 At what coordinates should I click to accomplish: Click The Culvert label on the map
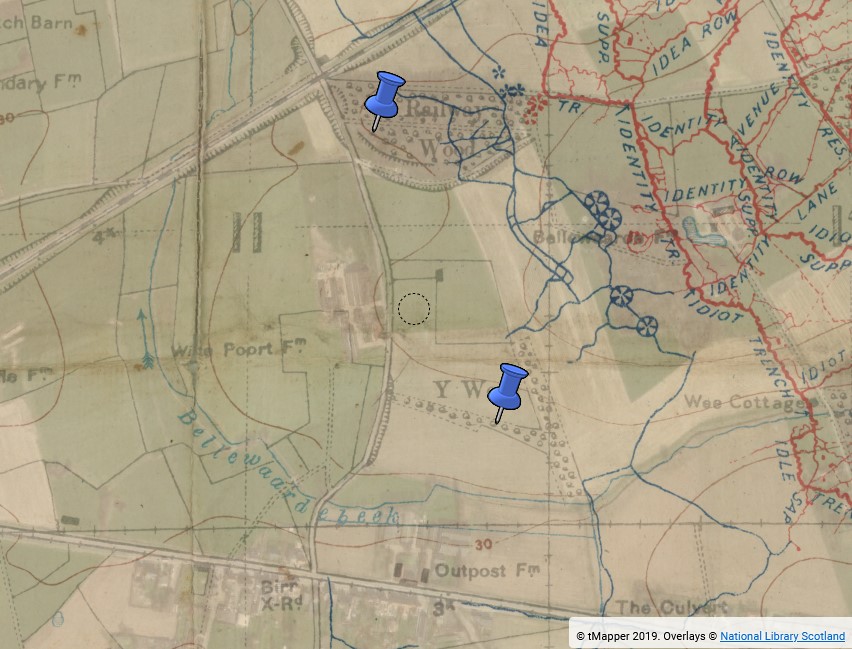point(671,607)
